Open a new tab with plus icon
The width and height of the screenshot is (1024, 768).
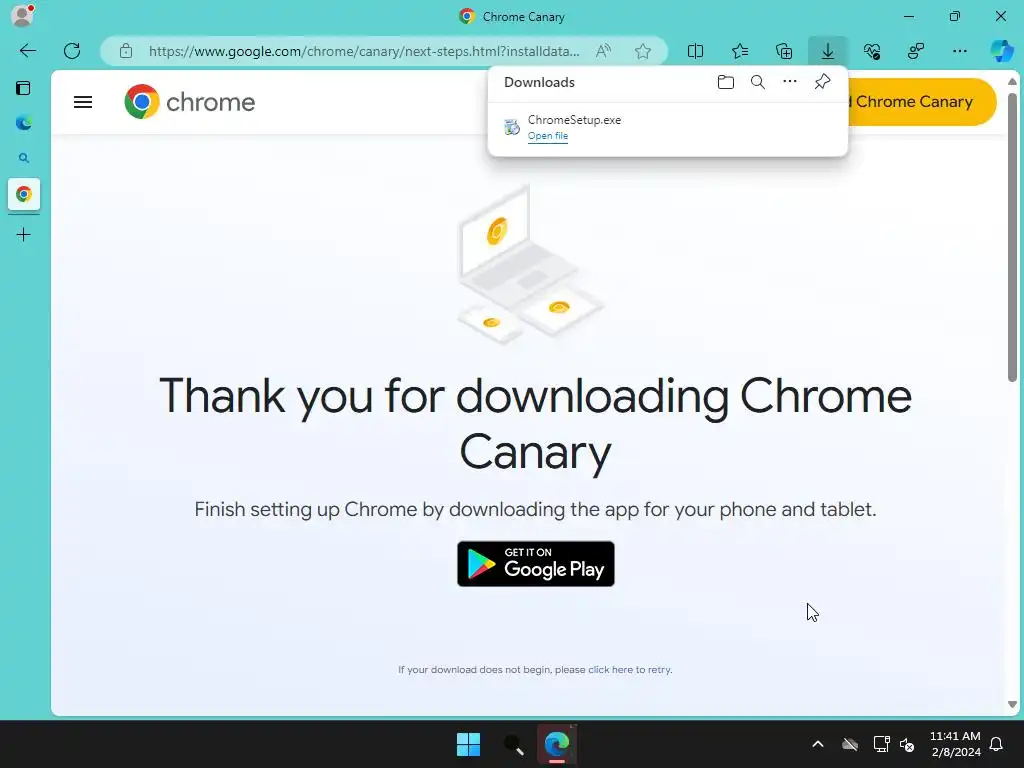pos(24,234)
